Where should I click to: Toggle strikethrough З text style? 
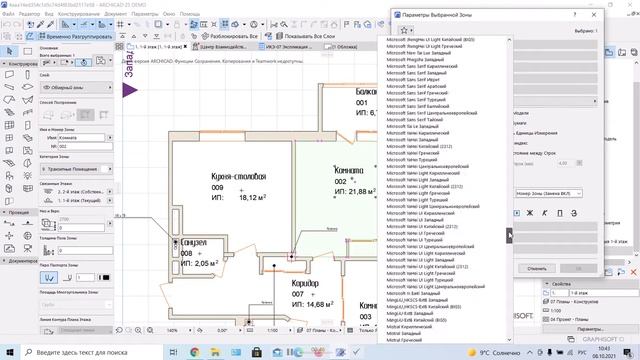[574, 213]
